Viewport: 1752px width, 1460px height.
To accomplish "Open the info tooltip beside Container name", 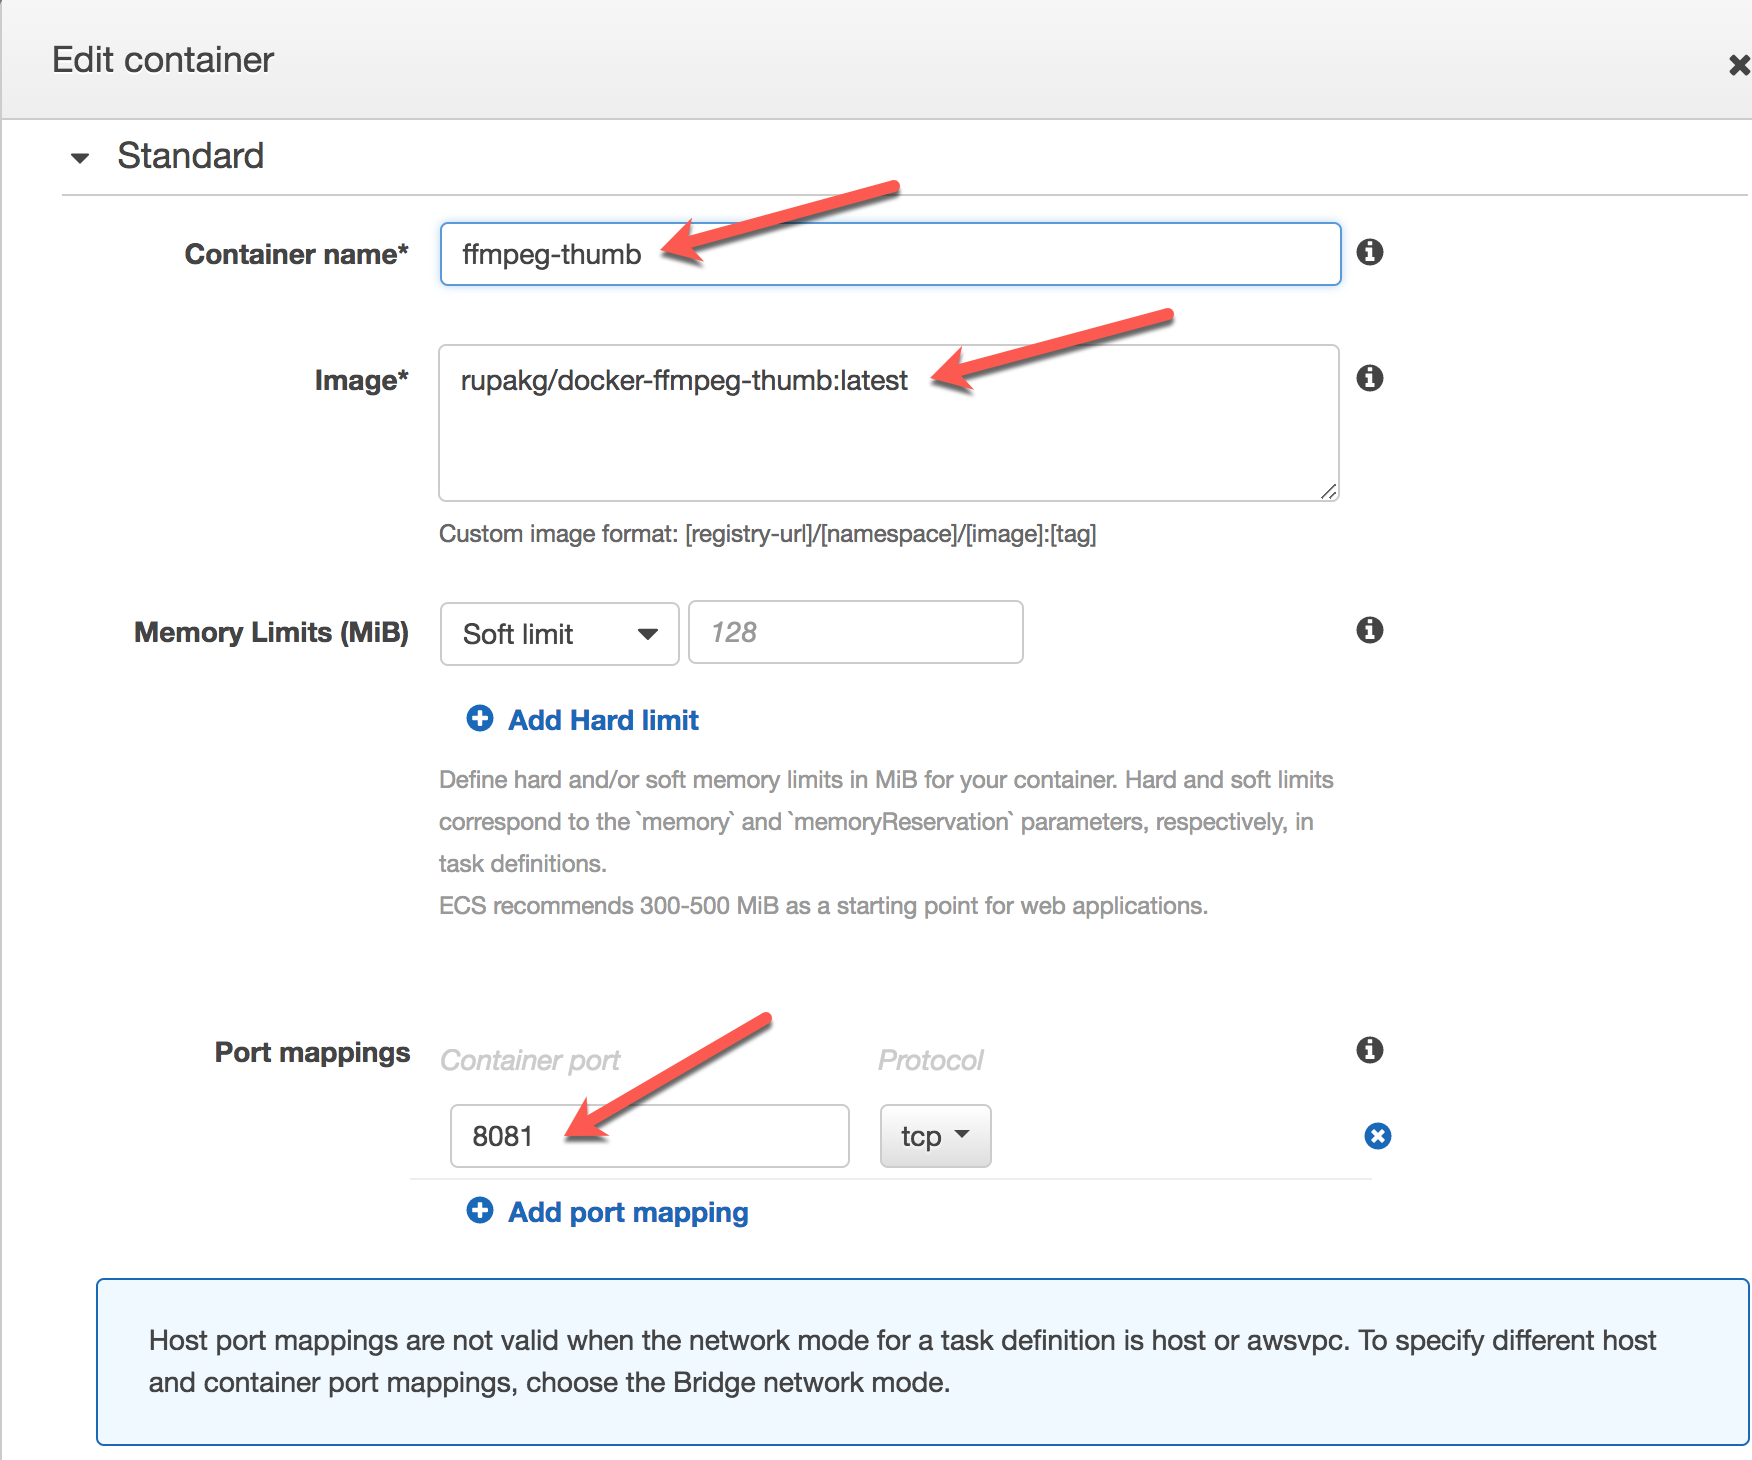I will tap(1370, 252).
